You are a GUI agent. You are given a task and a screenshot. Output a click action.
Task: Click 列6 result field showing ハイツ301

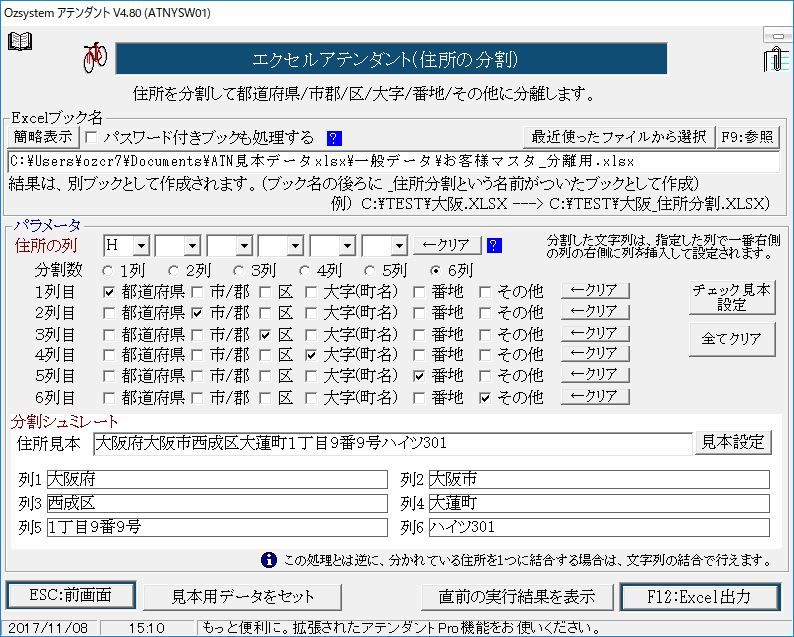599,528
